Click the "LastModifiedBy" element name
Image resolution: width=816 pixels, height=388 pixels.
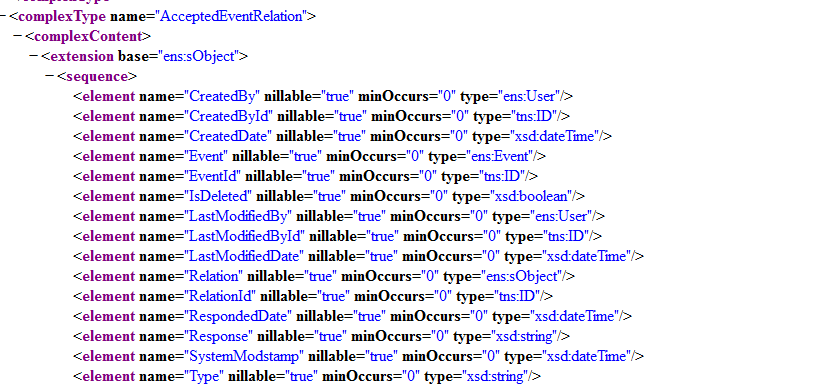click(239, 216)
